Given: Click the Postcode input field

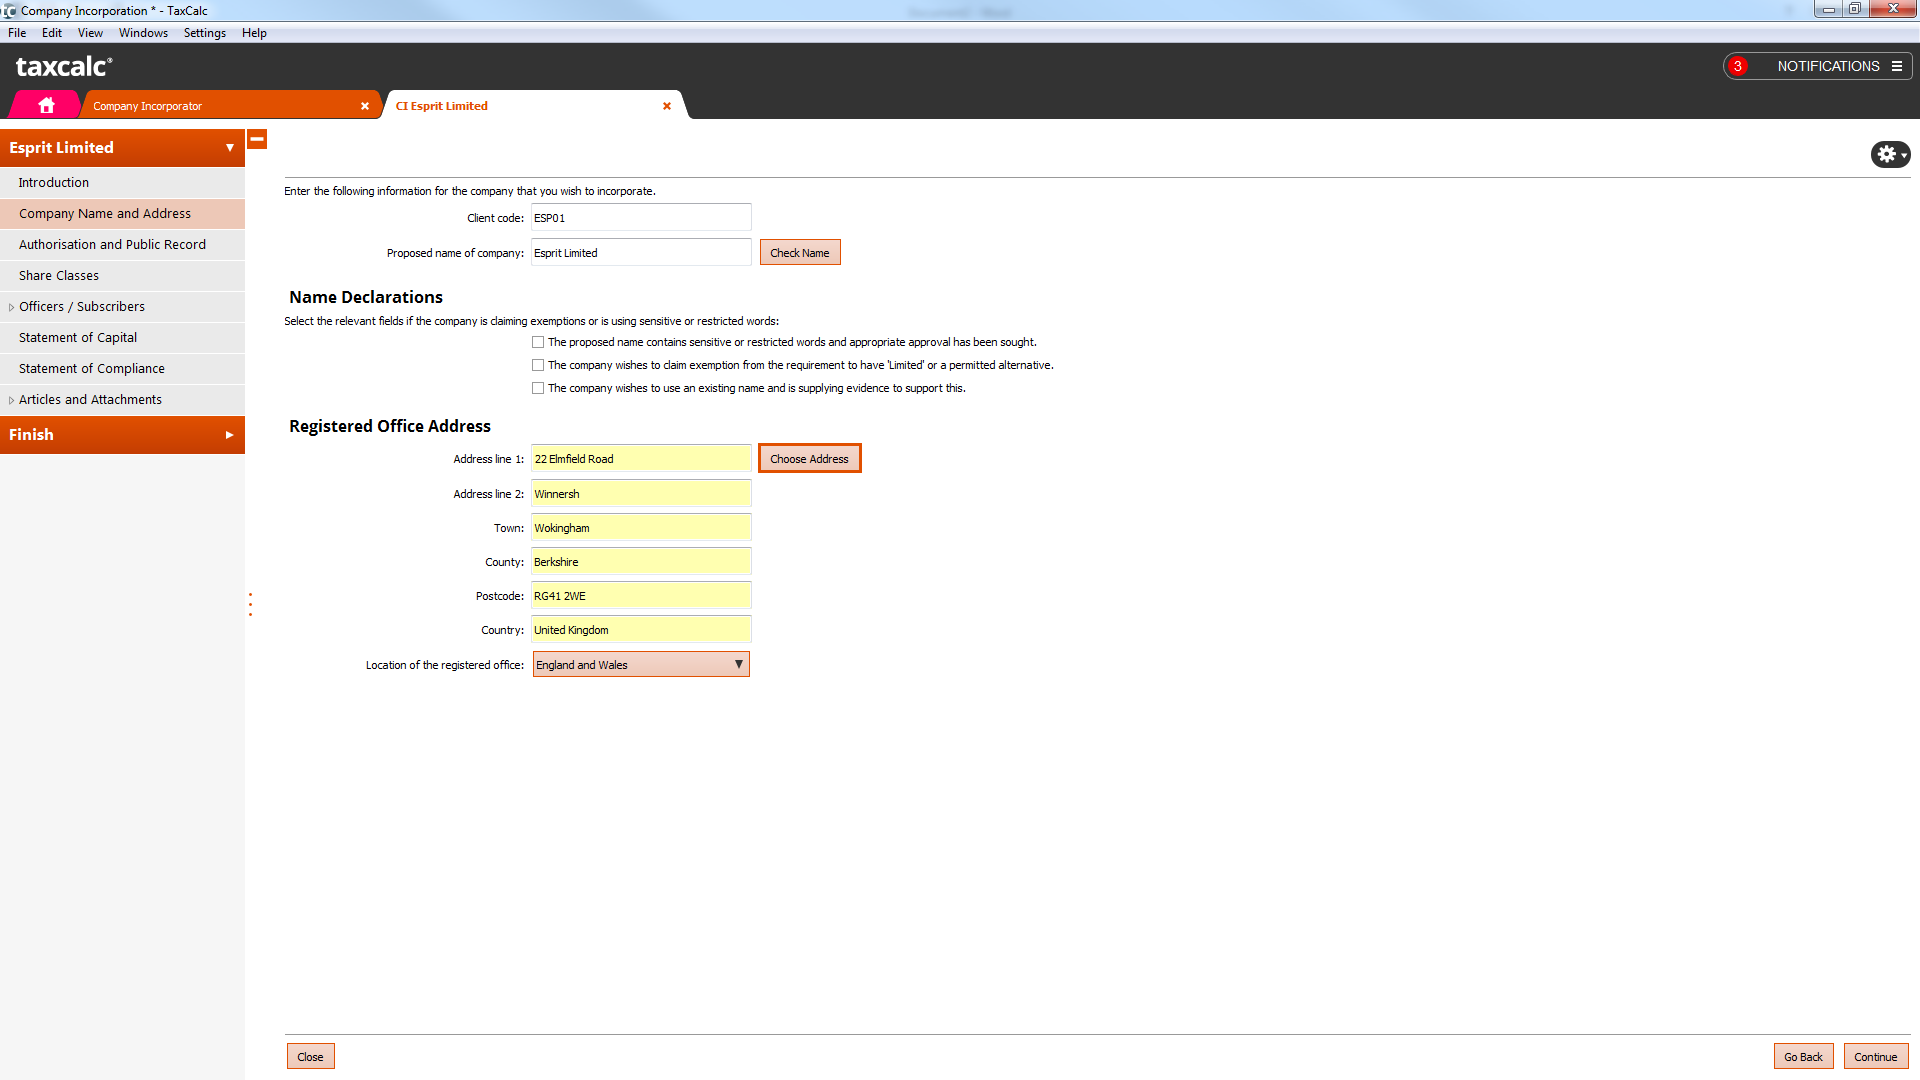Looking at the screenshot, I should coord(640,596).
